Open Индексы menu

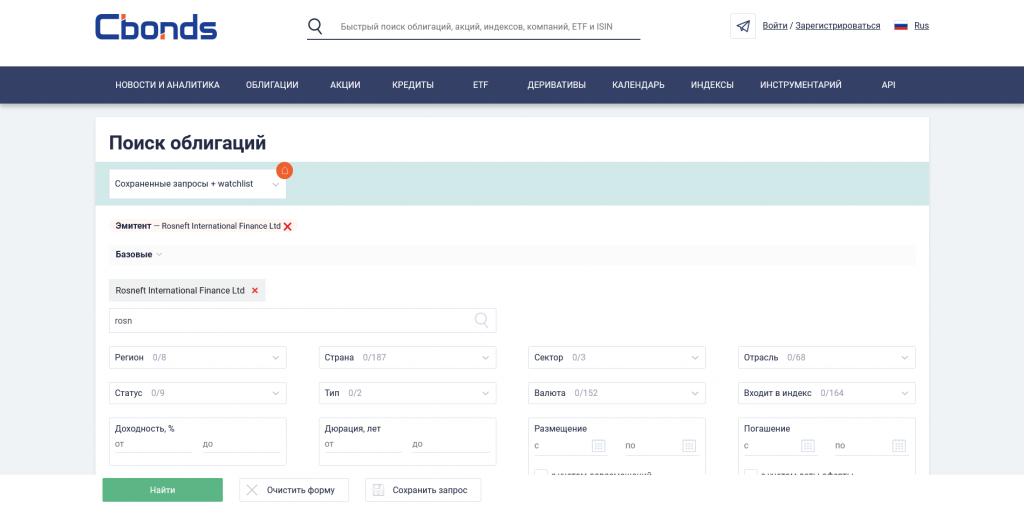click(712, 85)
